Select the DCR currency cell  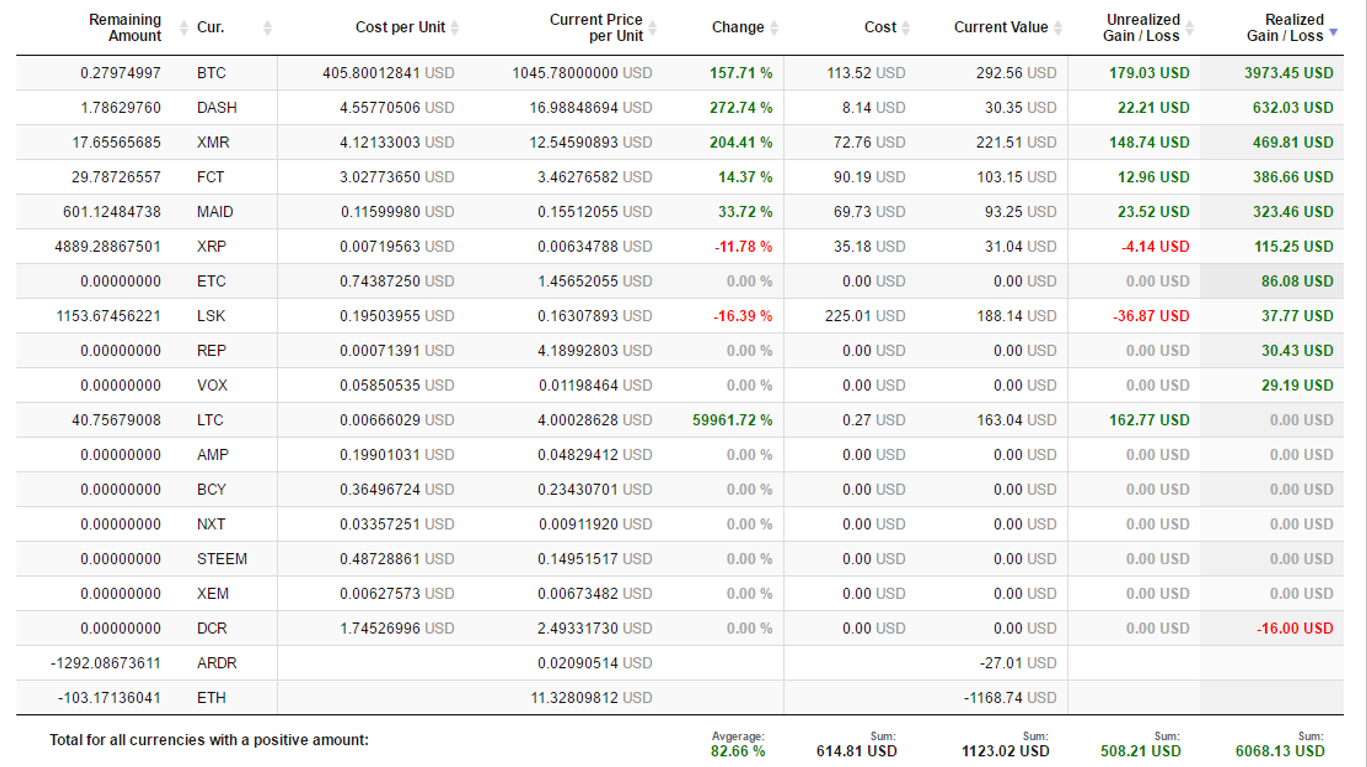[x=211, y=628]
